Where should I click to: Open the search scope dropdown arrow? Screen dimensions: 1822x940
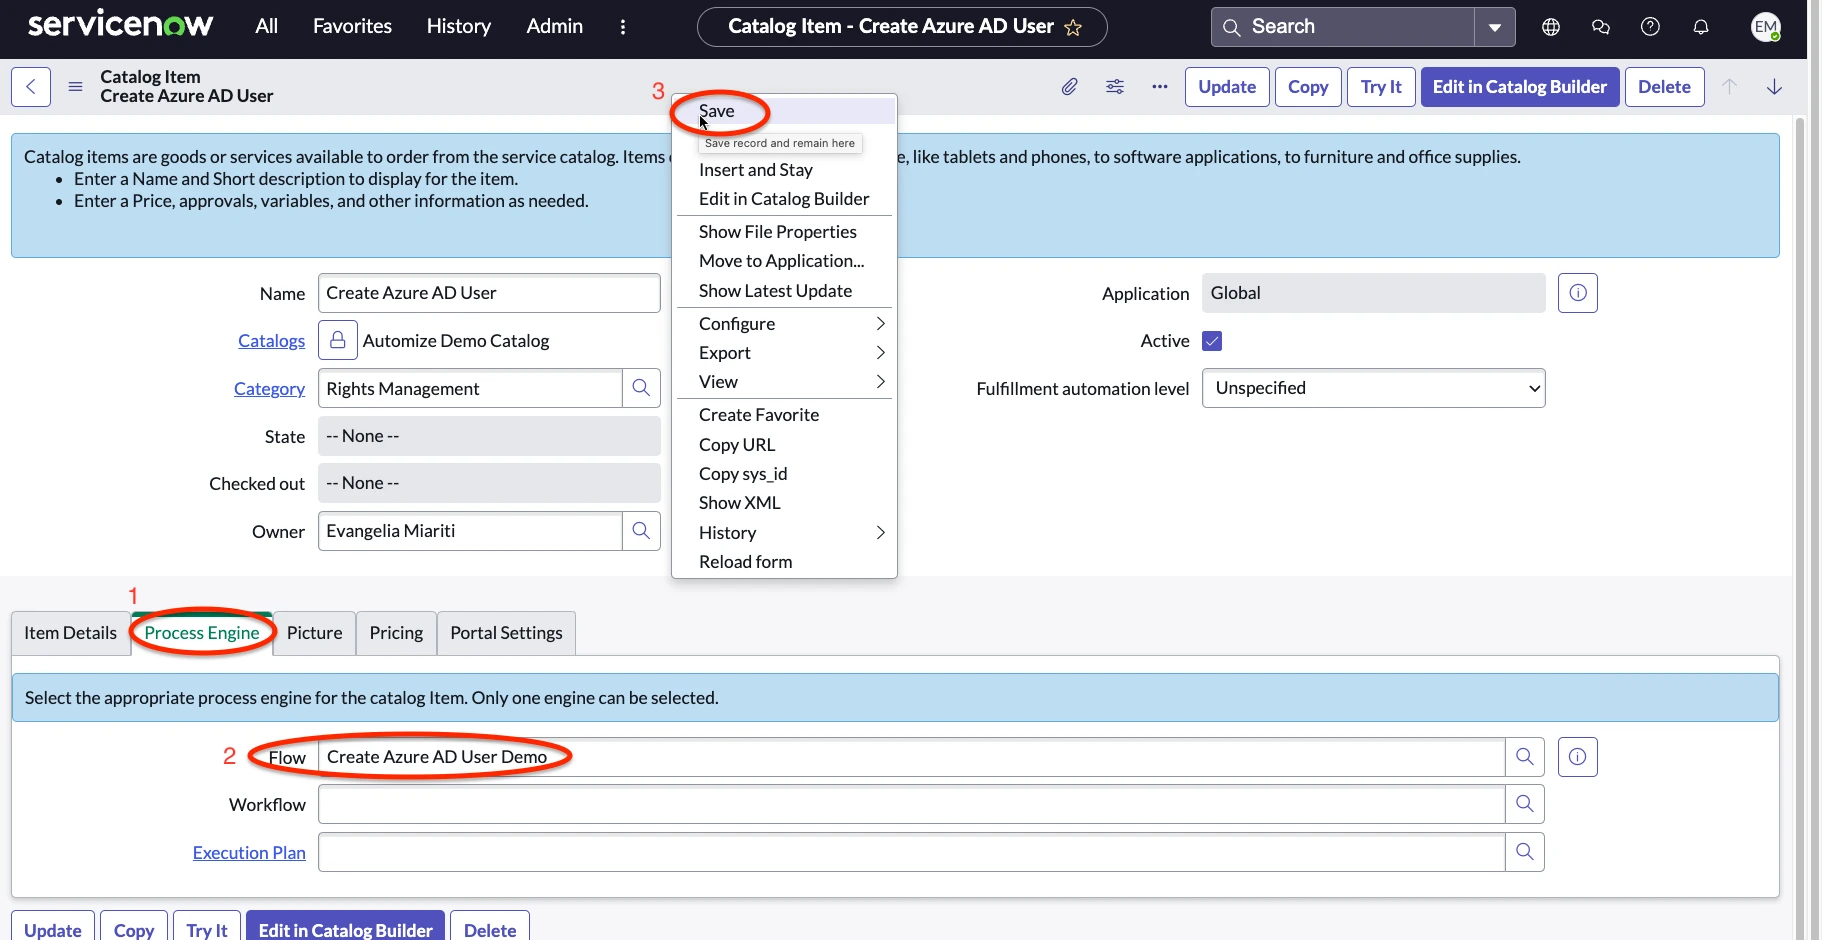1494,27
